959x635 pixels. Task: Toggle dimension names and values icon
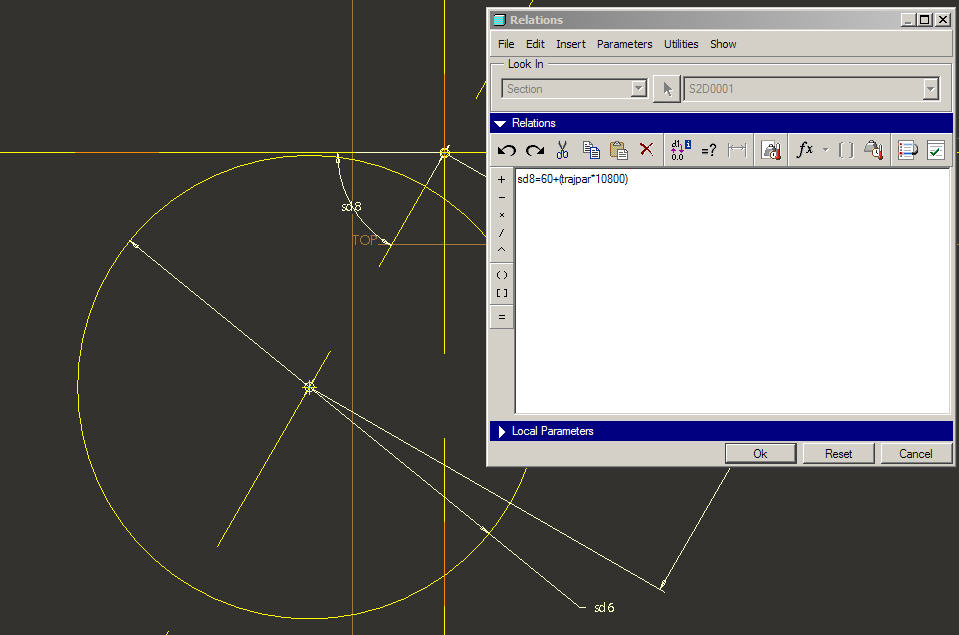(680, 150)
